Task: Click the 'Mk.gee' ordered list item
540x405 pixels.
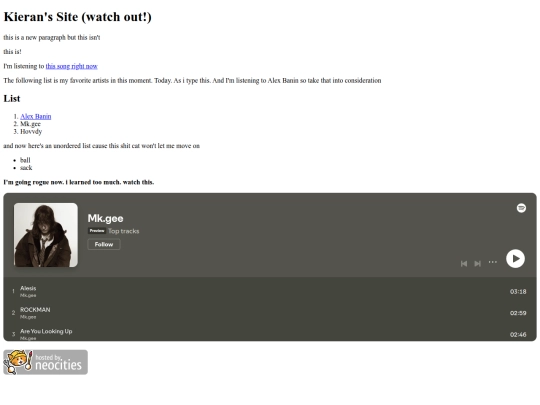Action: tap(30, 124)
